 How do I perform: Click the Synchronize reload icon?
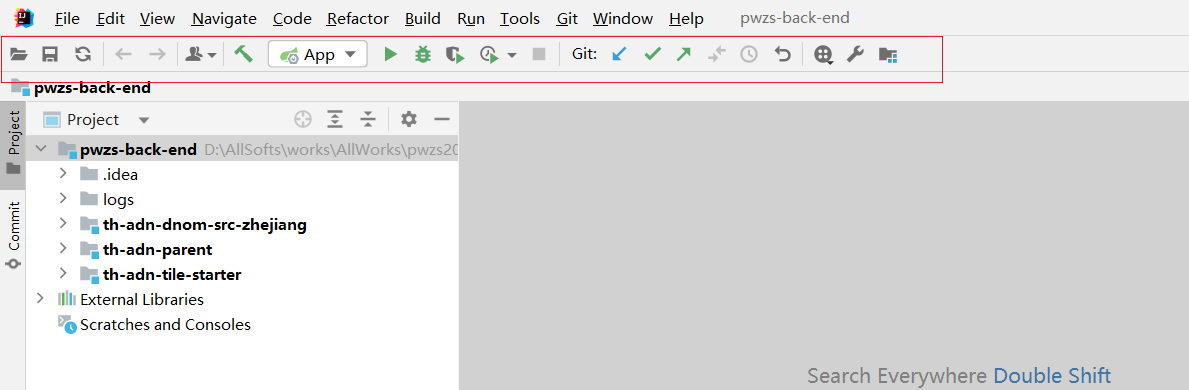83,55
